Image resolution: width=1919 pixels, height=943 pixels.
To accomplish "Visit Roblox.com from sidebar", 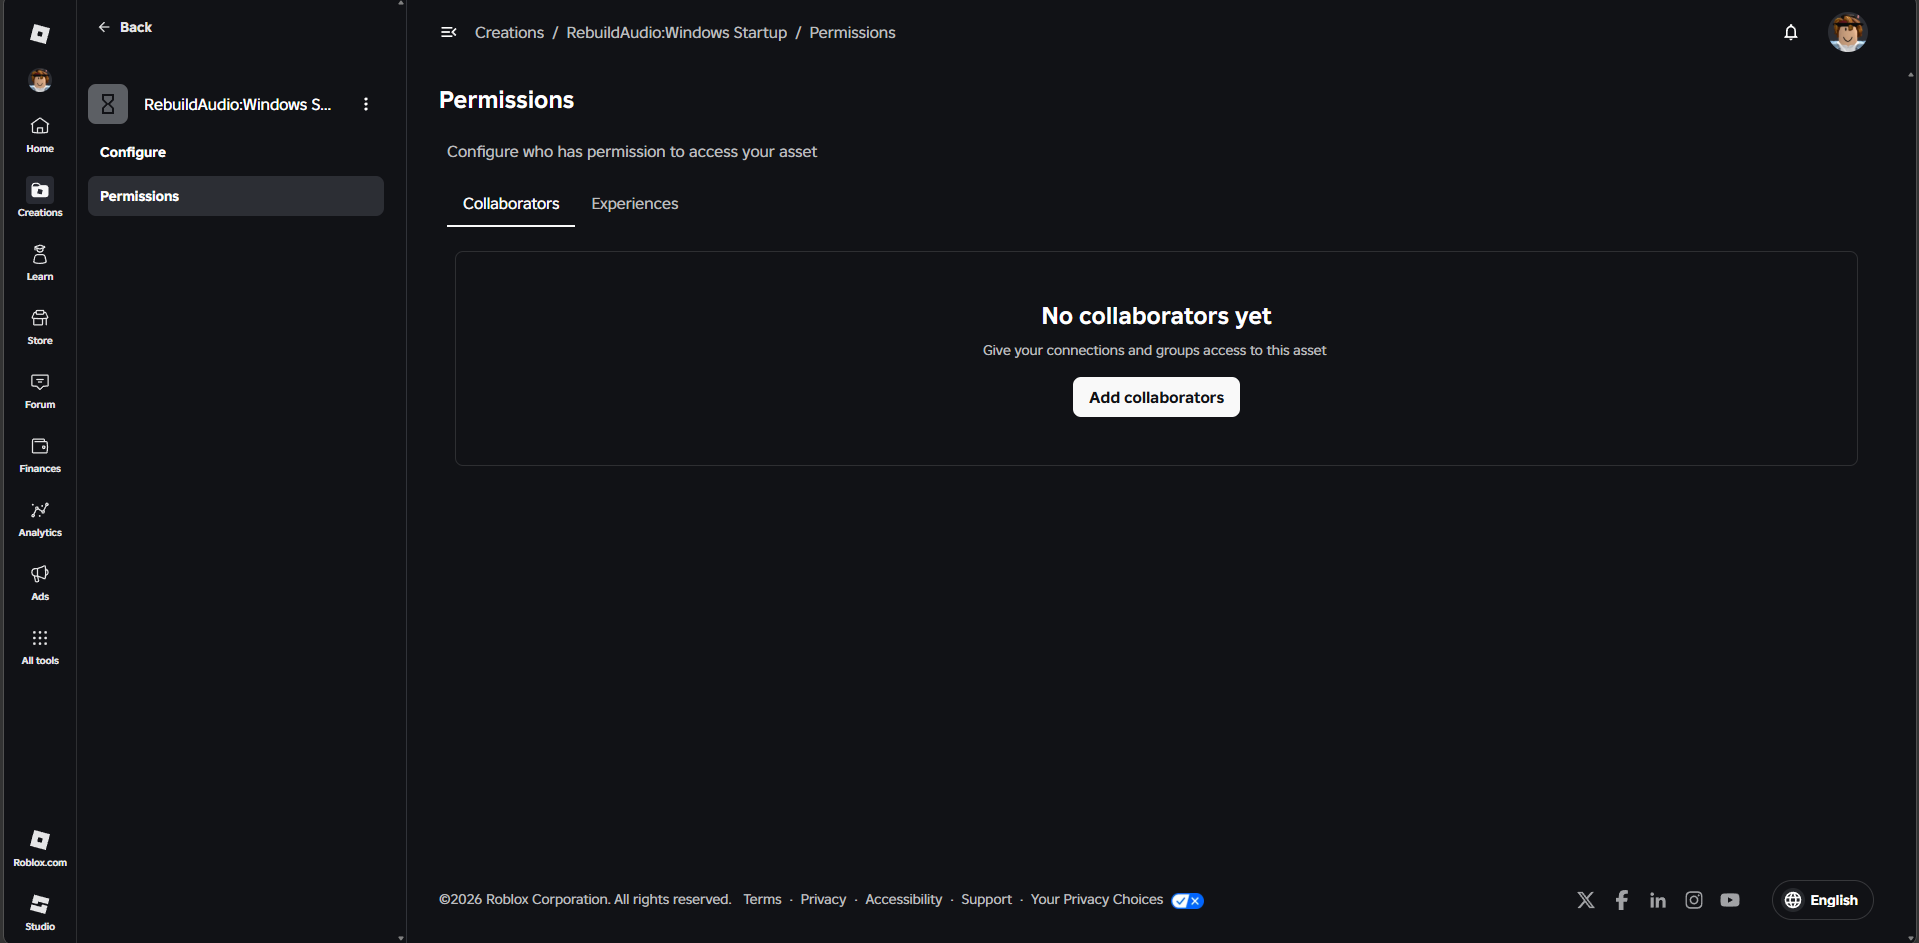I will click(x=40, y=848).
